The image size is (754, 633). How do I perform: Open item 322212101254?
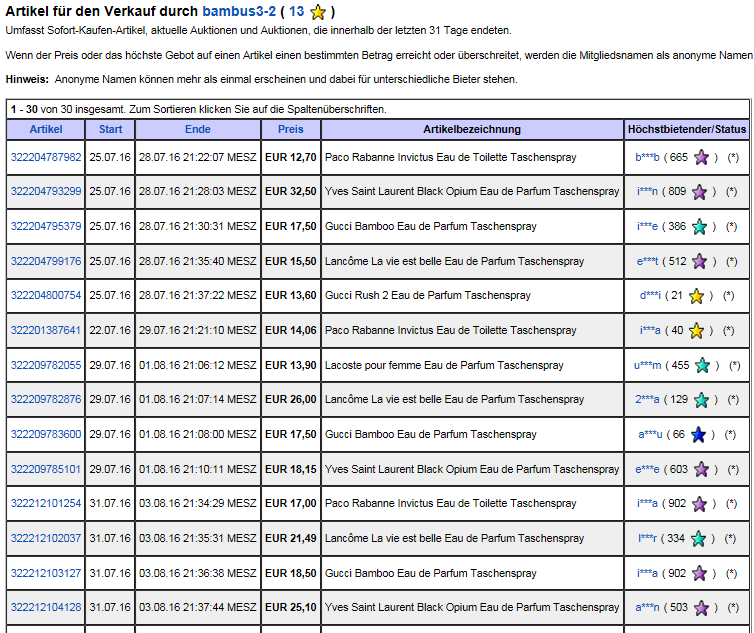[x=46, y=504]
